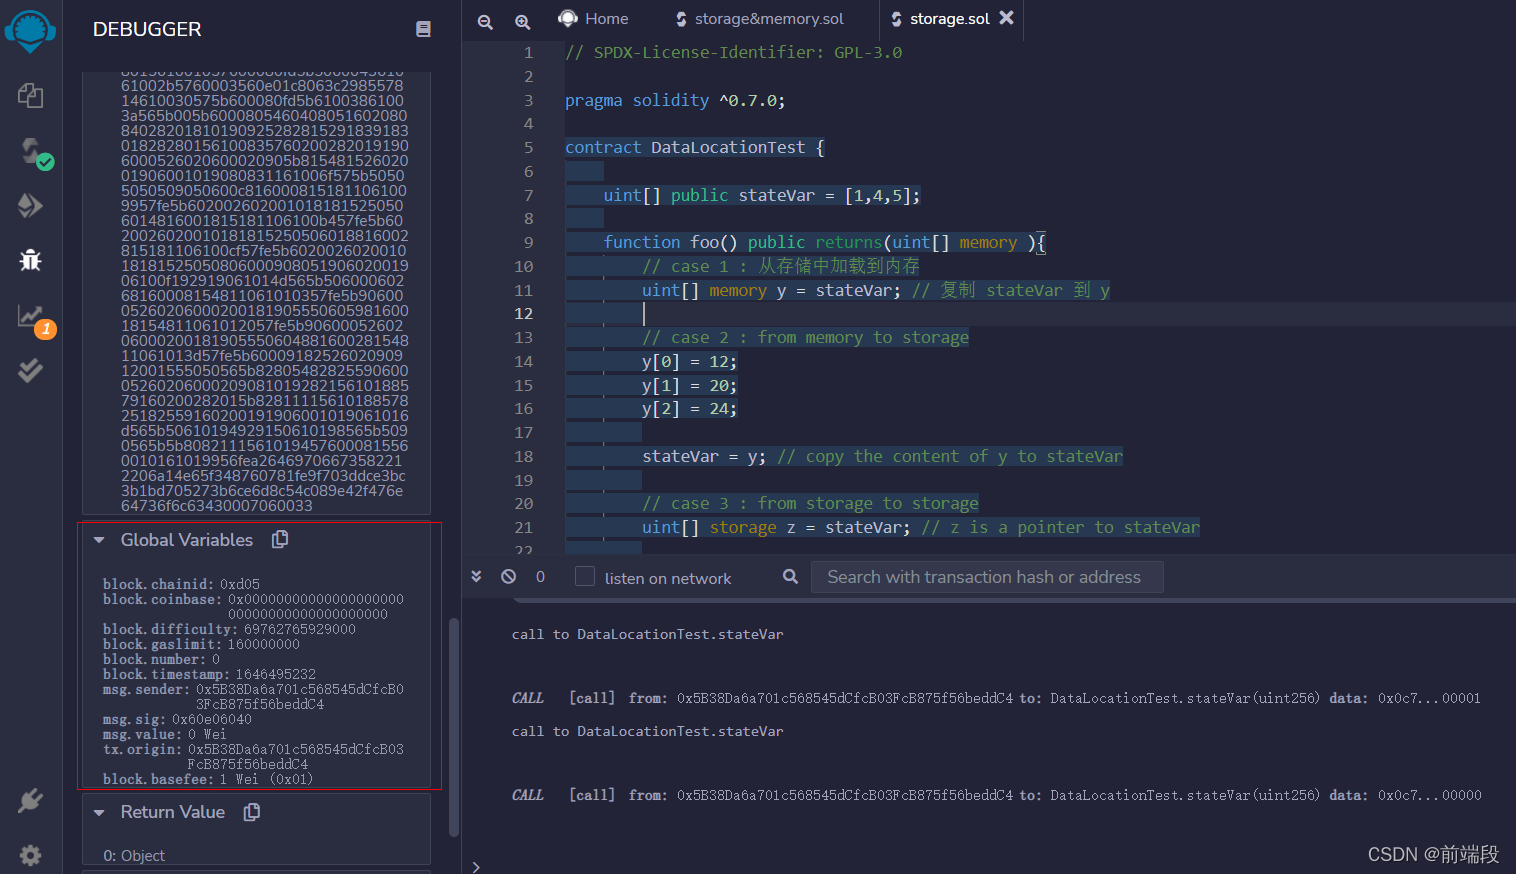Zoom in the editor font
Image resolution: width=1516 pixels, height=874 pixels.
point(522,22)
